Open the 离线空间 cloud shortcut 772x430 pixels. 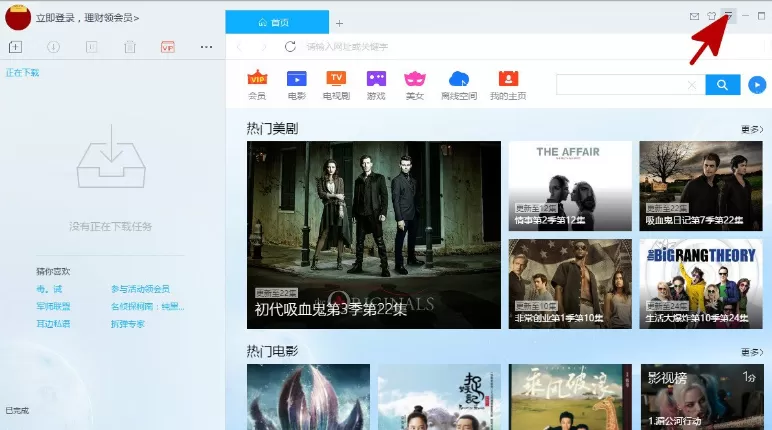pyautogui.click(x=459, y=85)
